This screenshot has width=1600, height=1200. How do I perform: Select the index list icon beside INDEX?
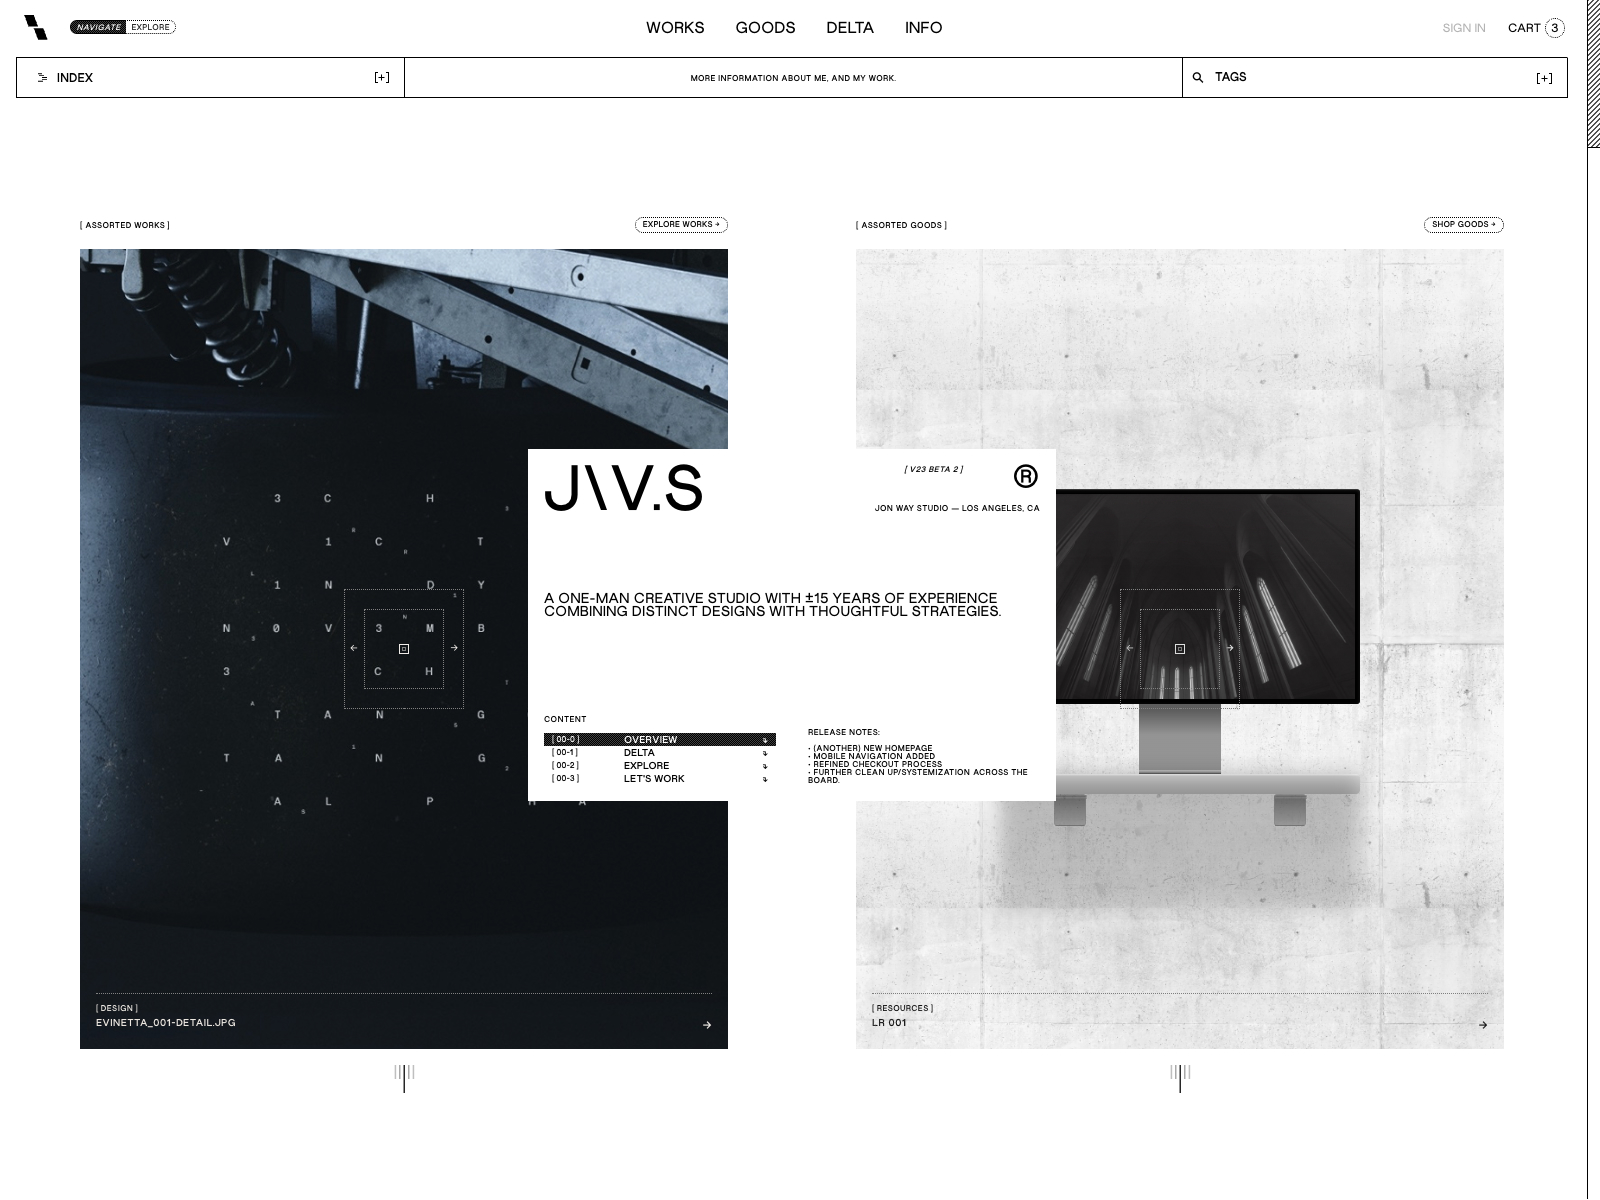point(42,77)
